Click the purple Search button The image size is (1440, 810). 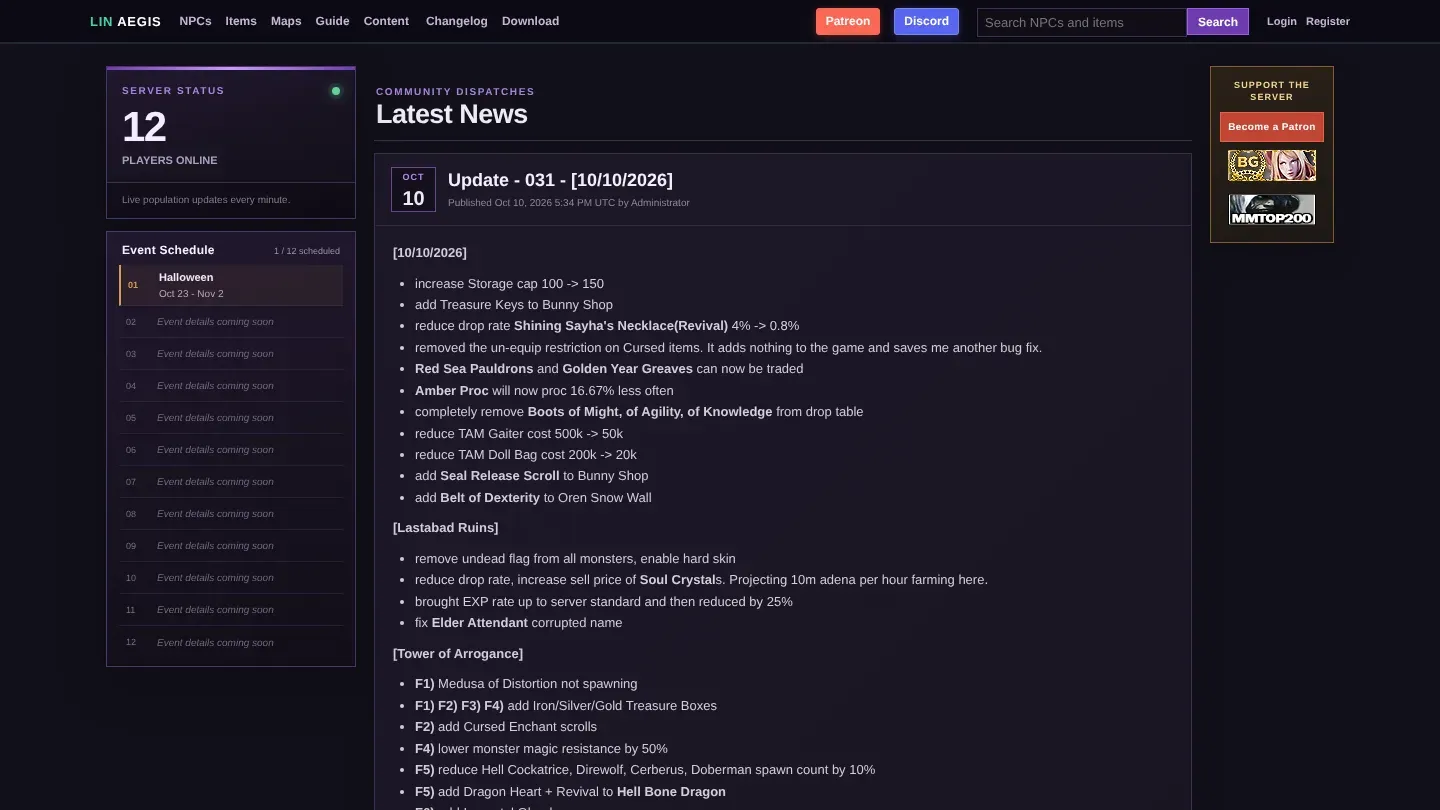click(x=1218, y=22)
